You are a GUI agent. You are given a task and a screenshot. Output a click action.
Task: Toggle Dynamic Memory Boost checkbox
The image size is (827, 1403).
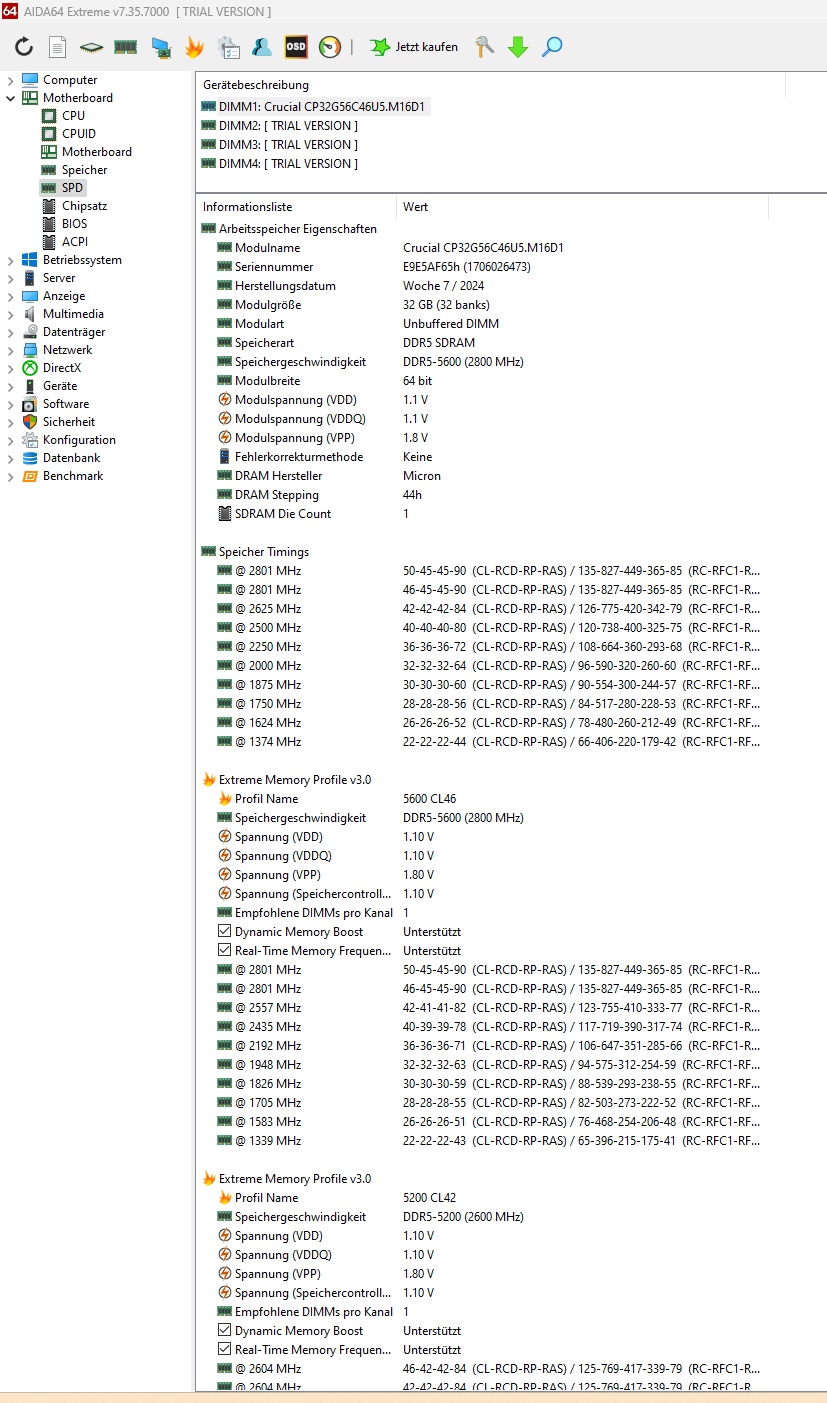point(227,931)
